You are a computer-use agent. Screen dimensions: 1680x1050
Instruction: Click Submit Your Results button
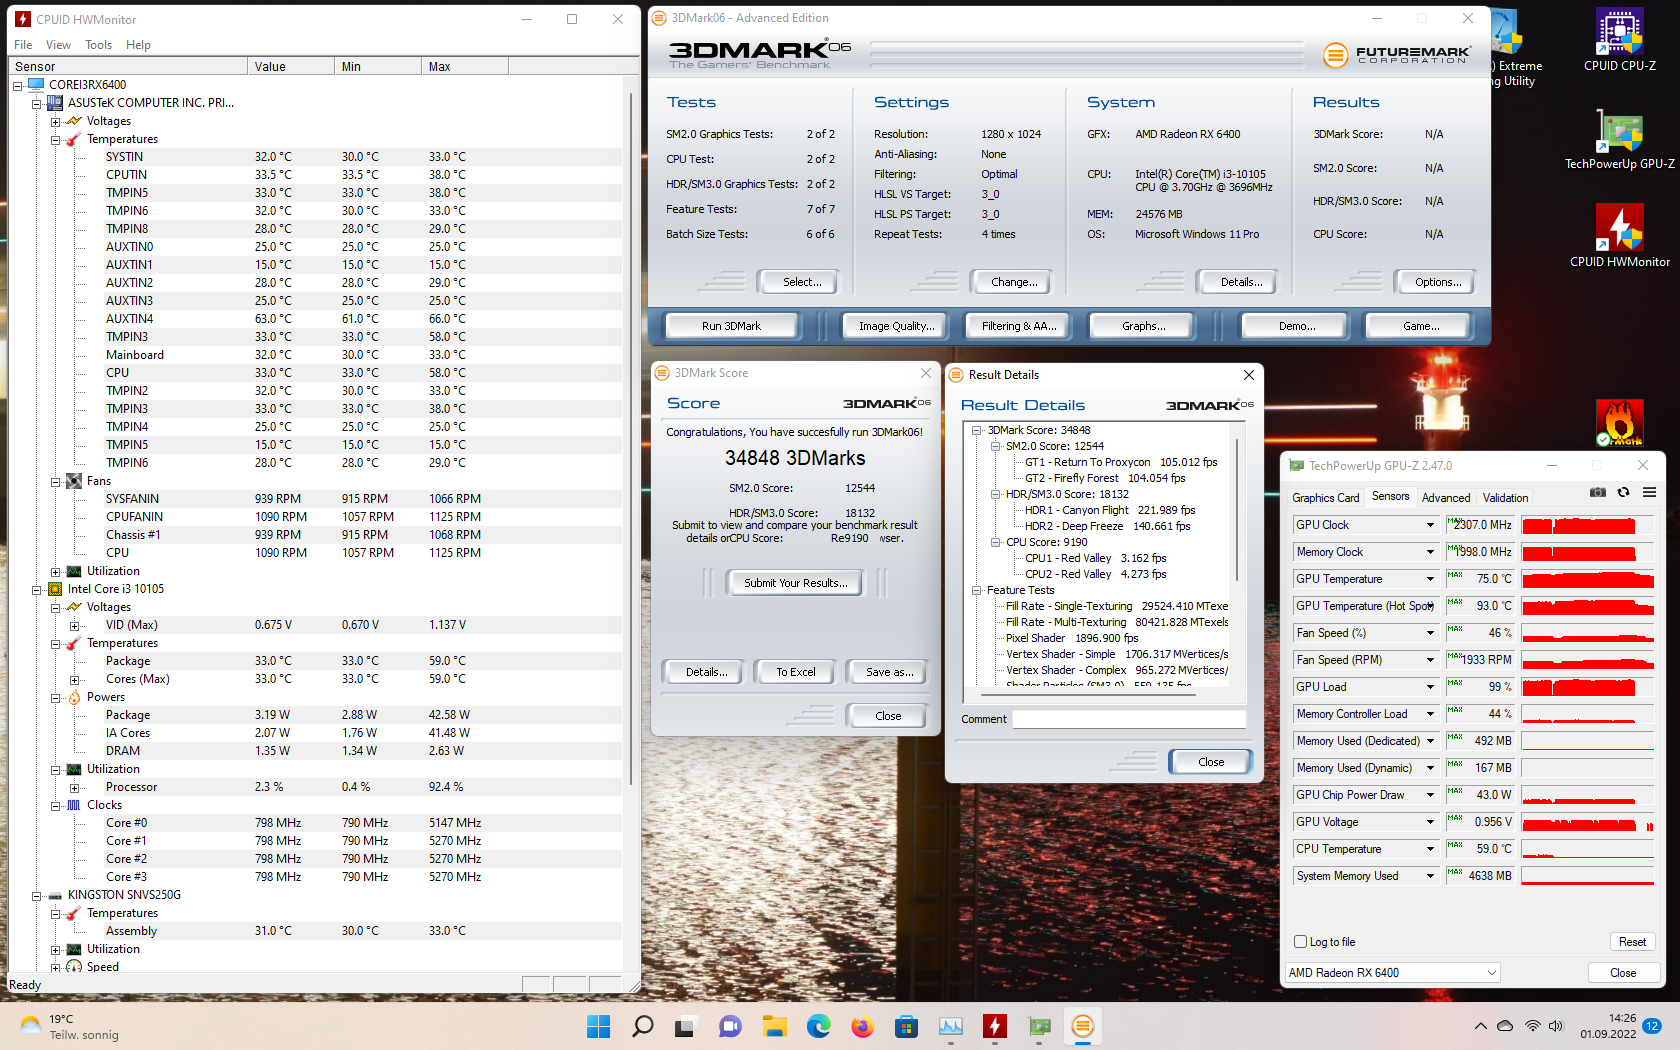(795, 583)
